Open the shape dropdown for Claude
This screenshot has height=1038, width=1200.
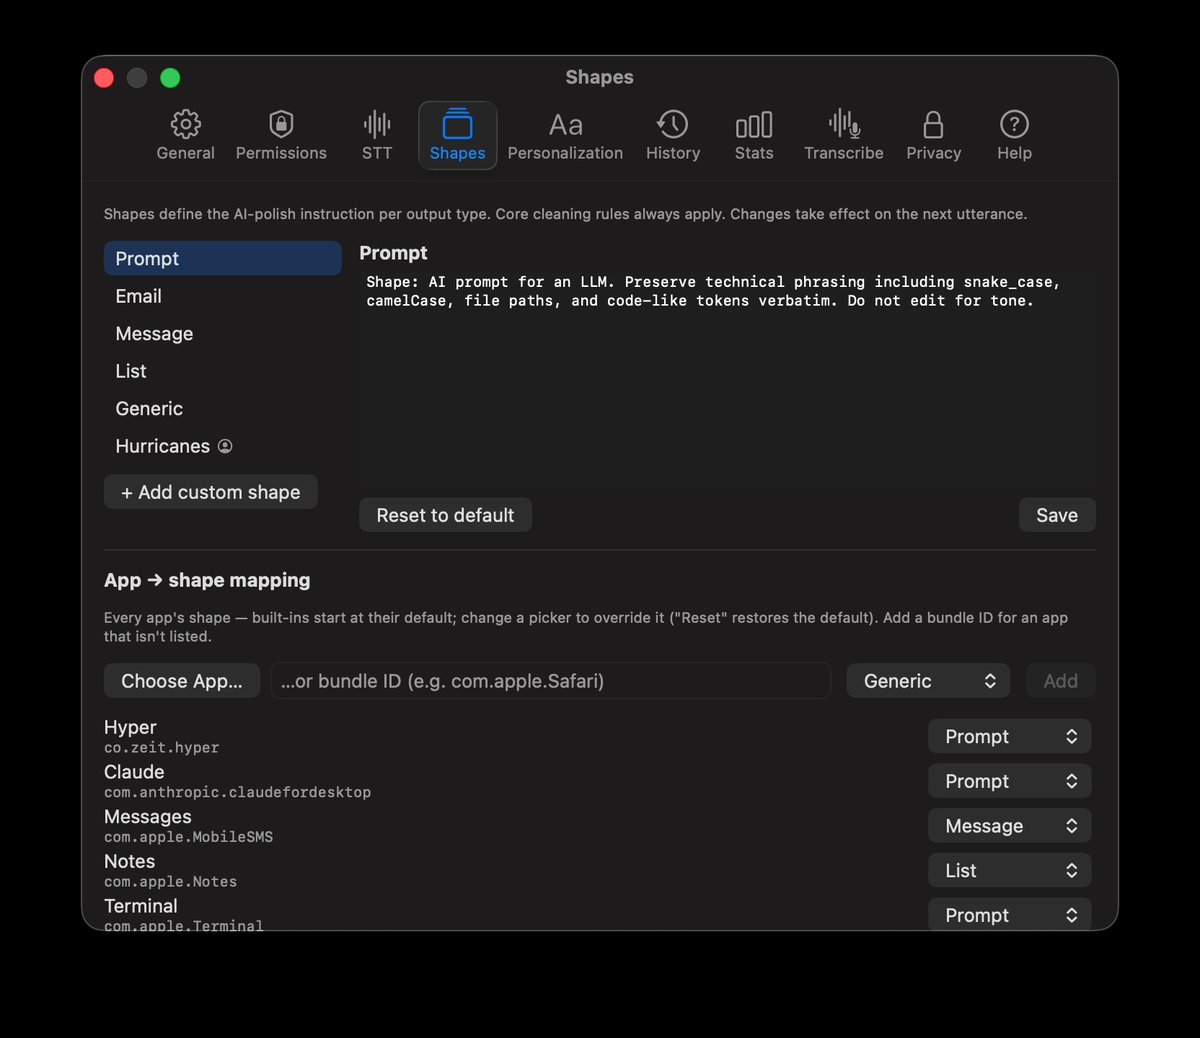[x=1010, y=781]
